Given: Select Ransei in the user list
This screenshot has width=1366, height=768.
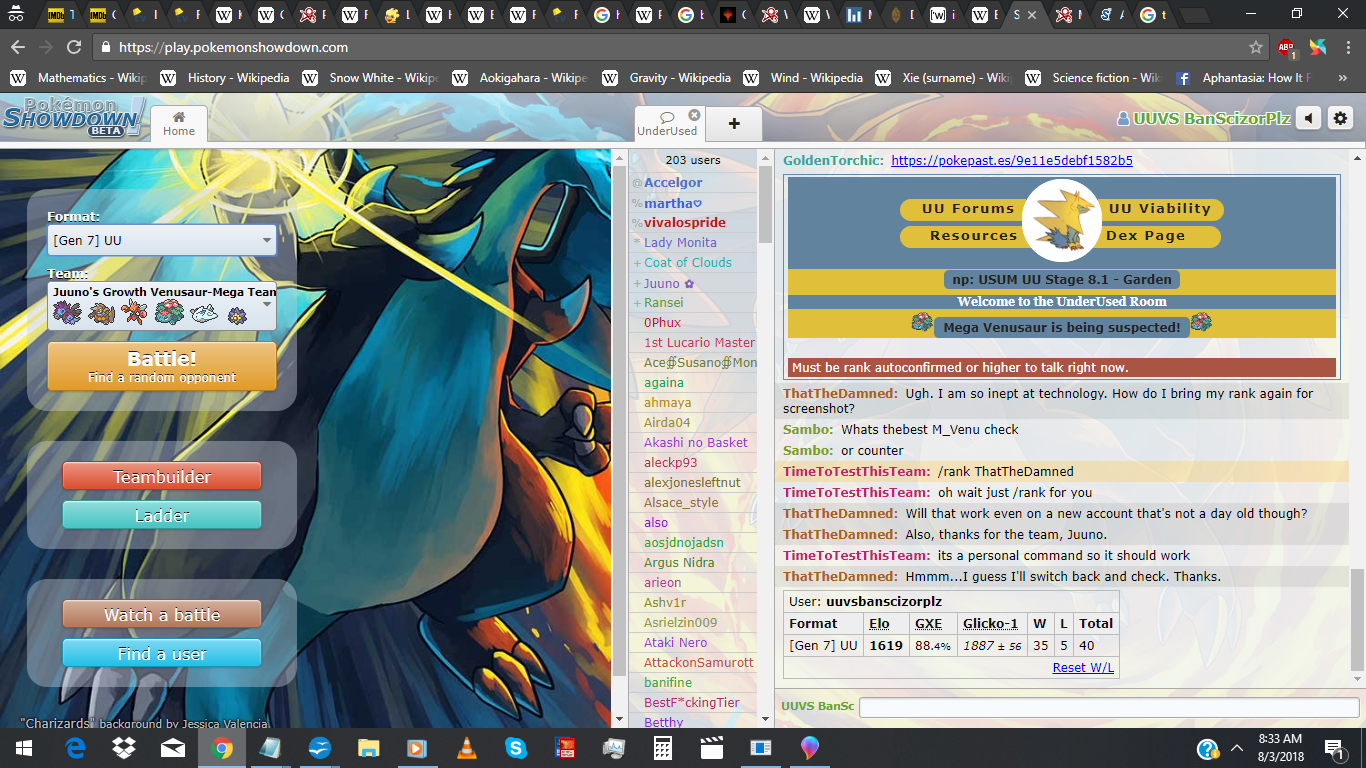Looking at the screenshot, I should [664, 302].
